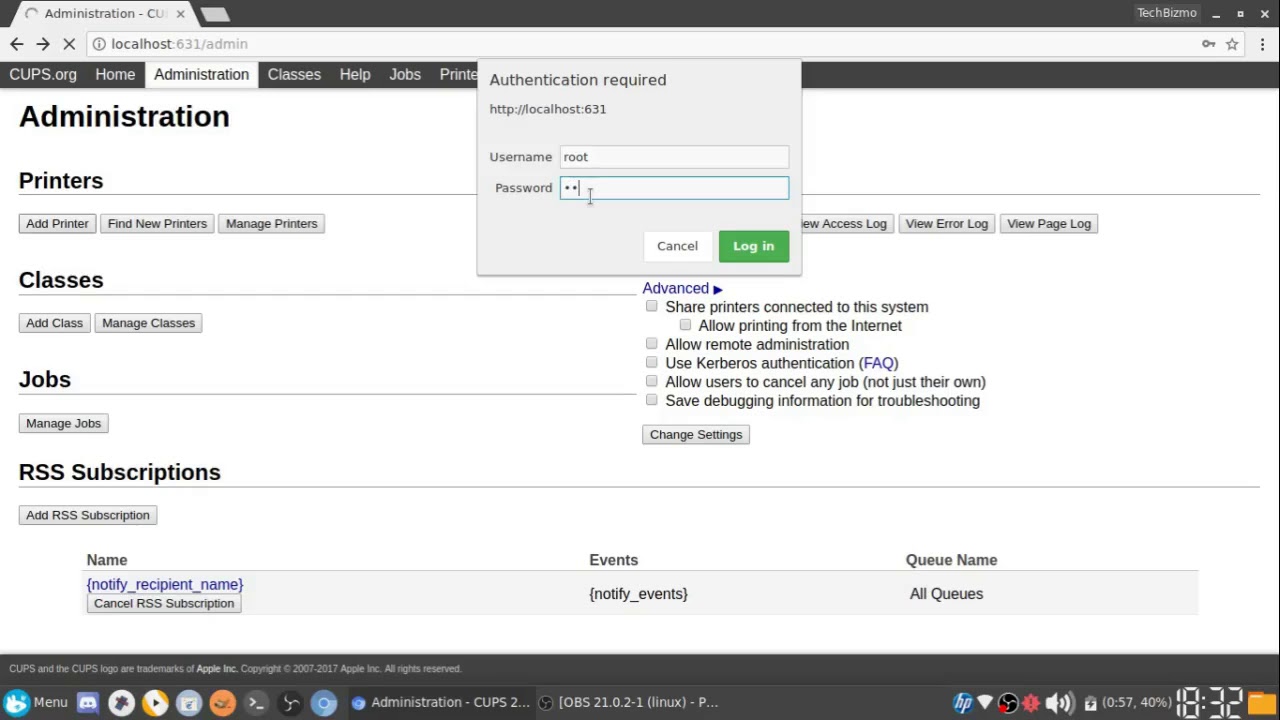This screenshot has height=720, width=1280.
Task: Click Add Class button
Action: tap(54, 323)
